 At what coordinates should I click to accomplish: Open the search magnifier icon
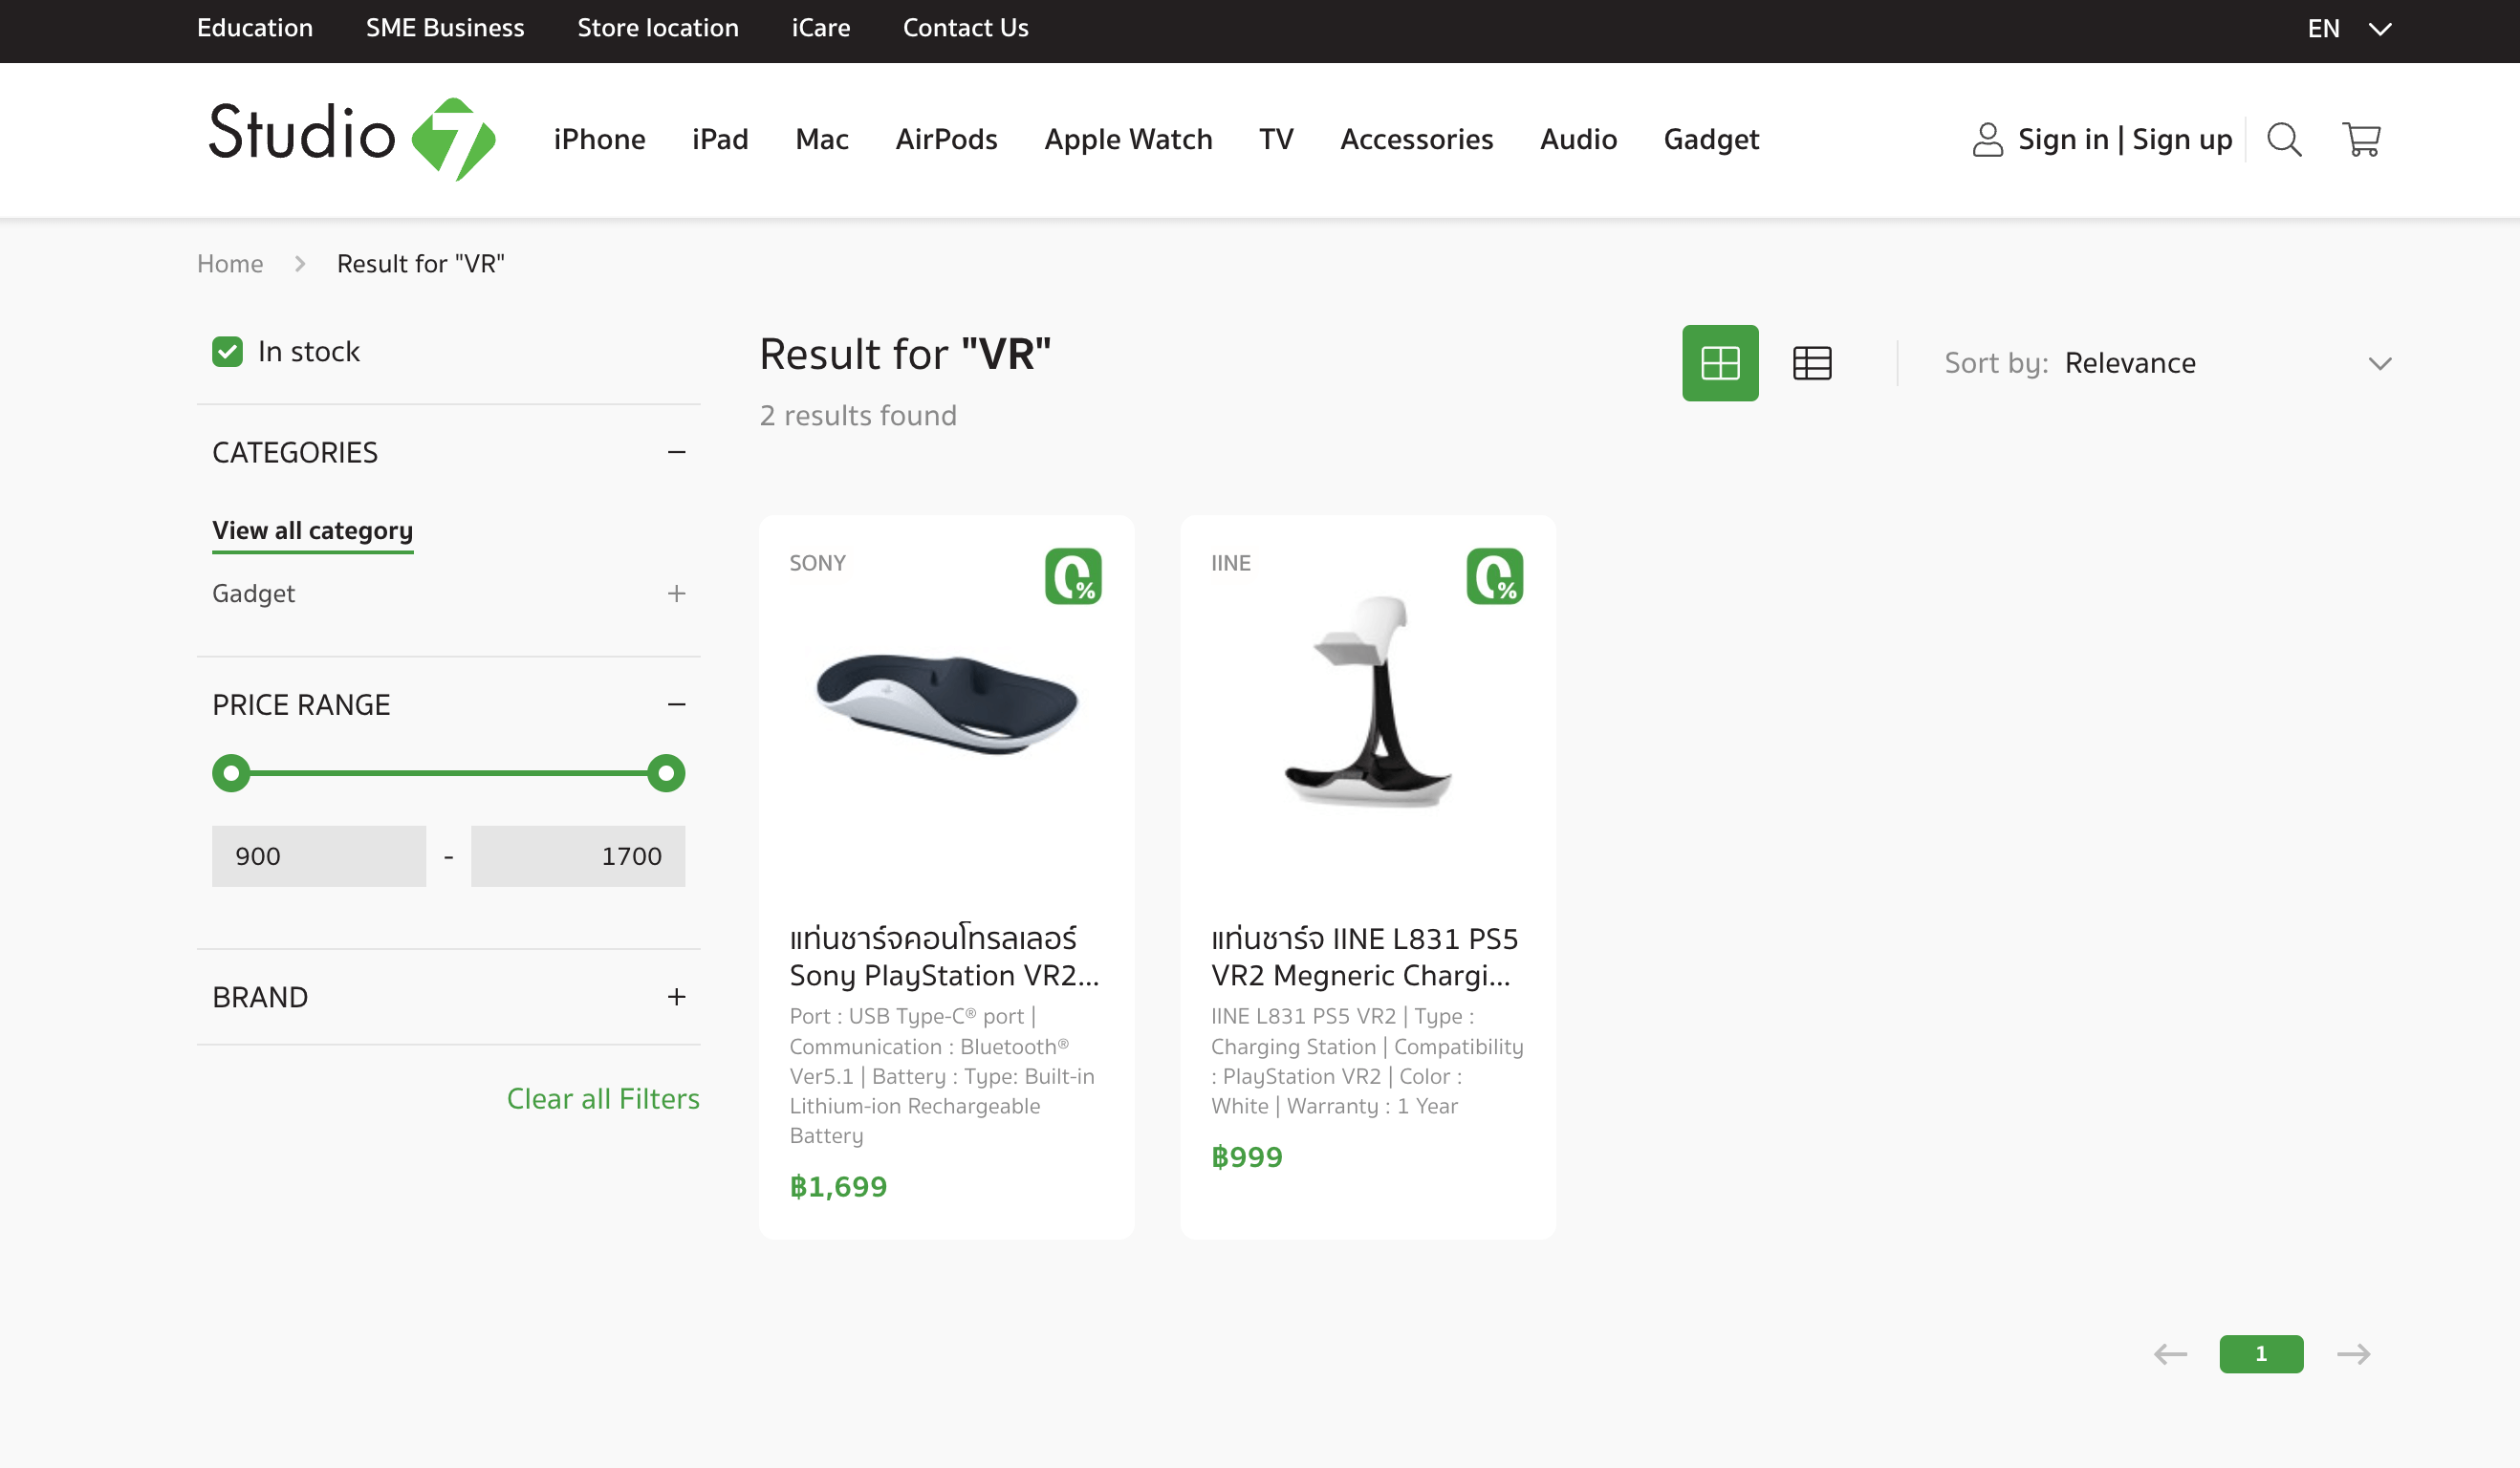coord(2284,140)
